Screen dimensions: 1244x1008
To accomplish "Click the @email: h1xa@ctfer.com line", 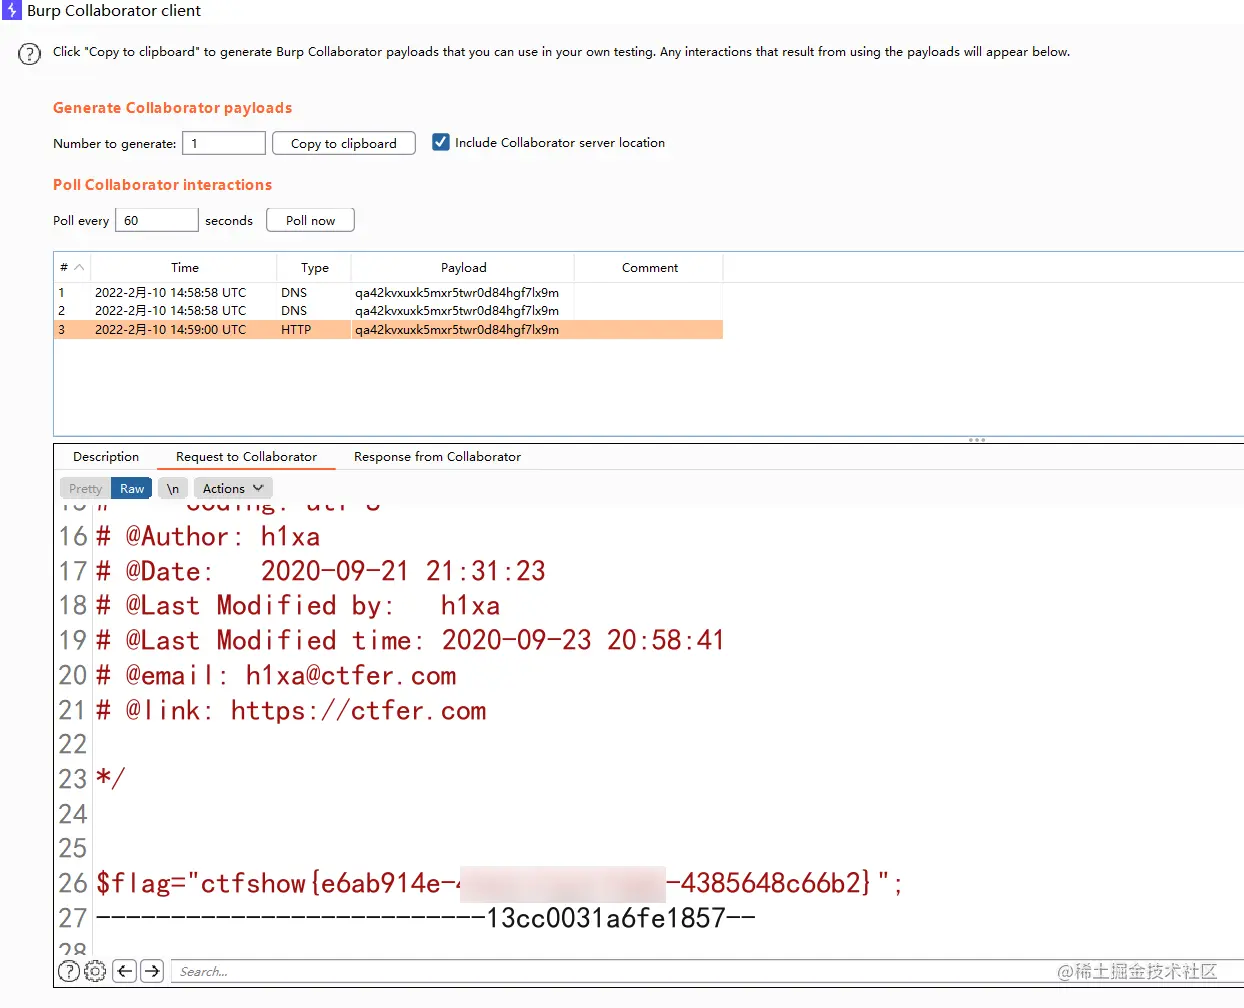I will pos(276,675).
